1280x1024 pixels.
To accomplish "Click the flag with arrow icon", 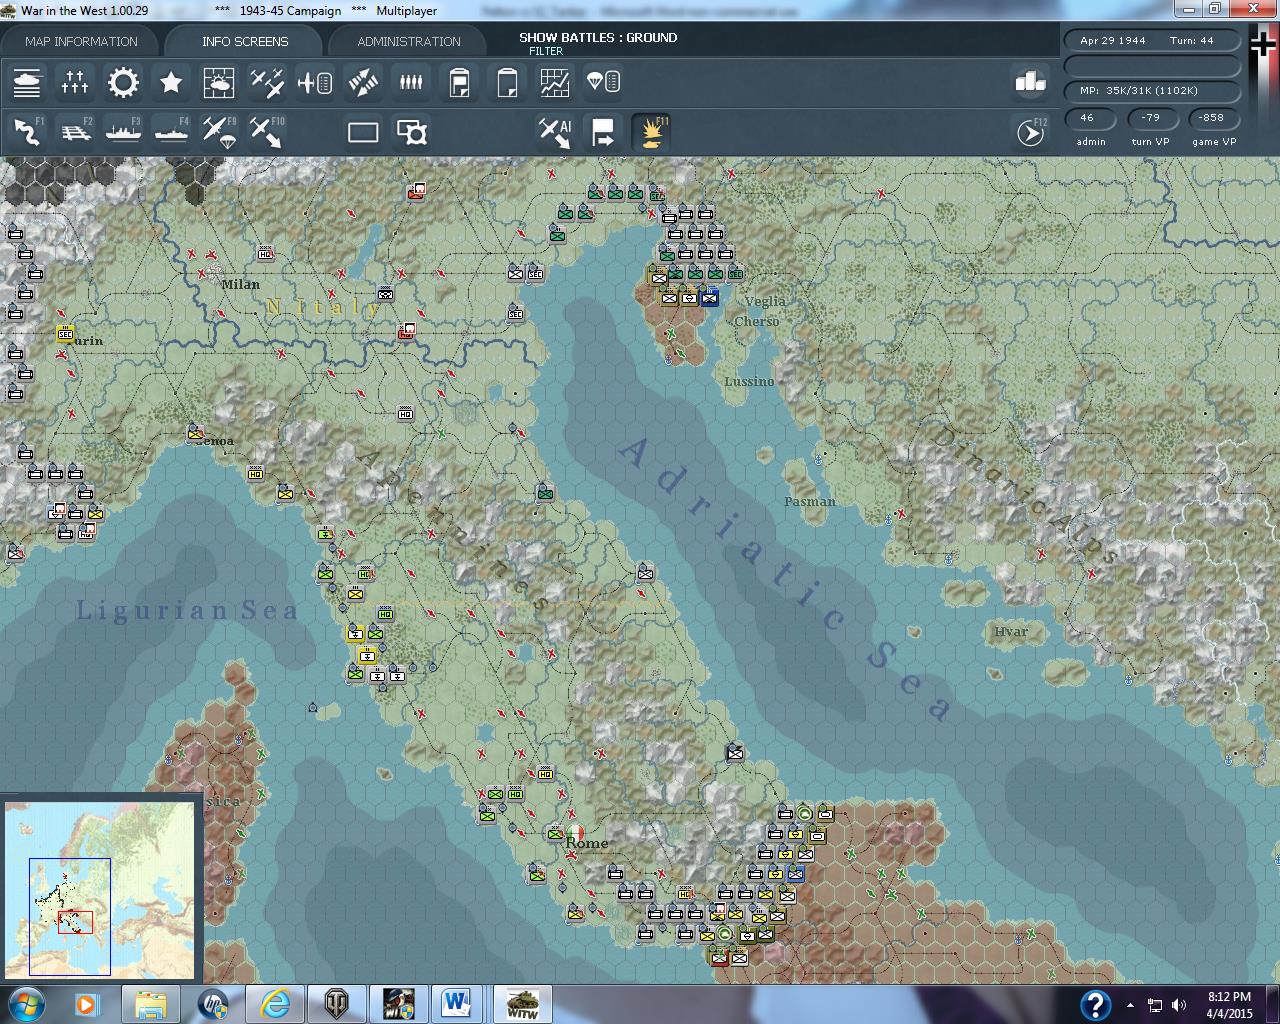I will tap(603, 132).
